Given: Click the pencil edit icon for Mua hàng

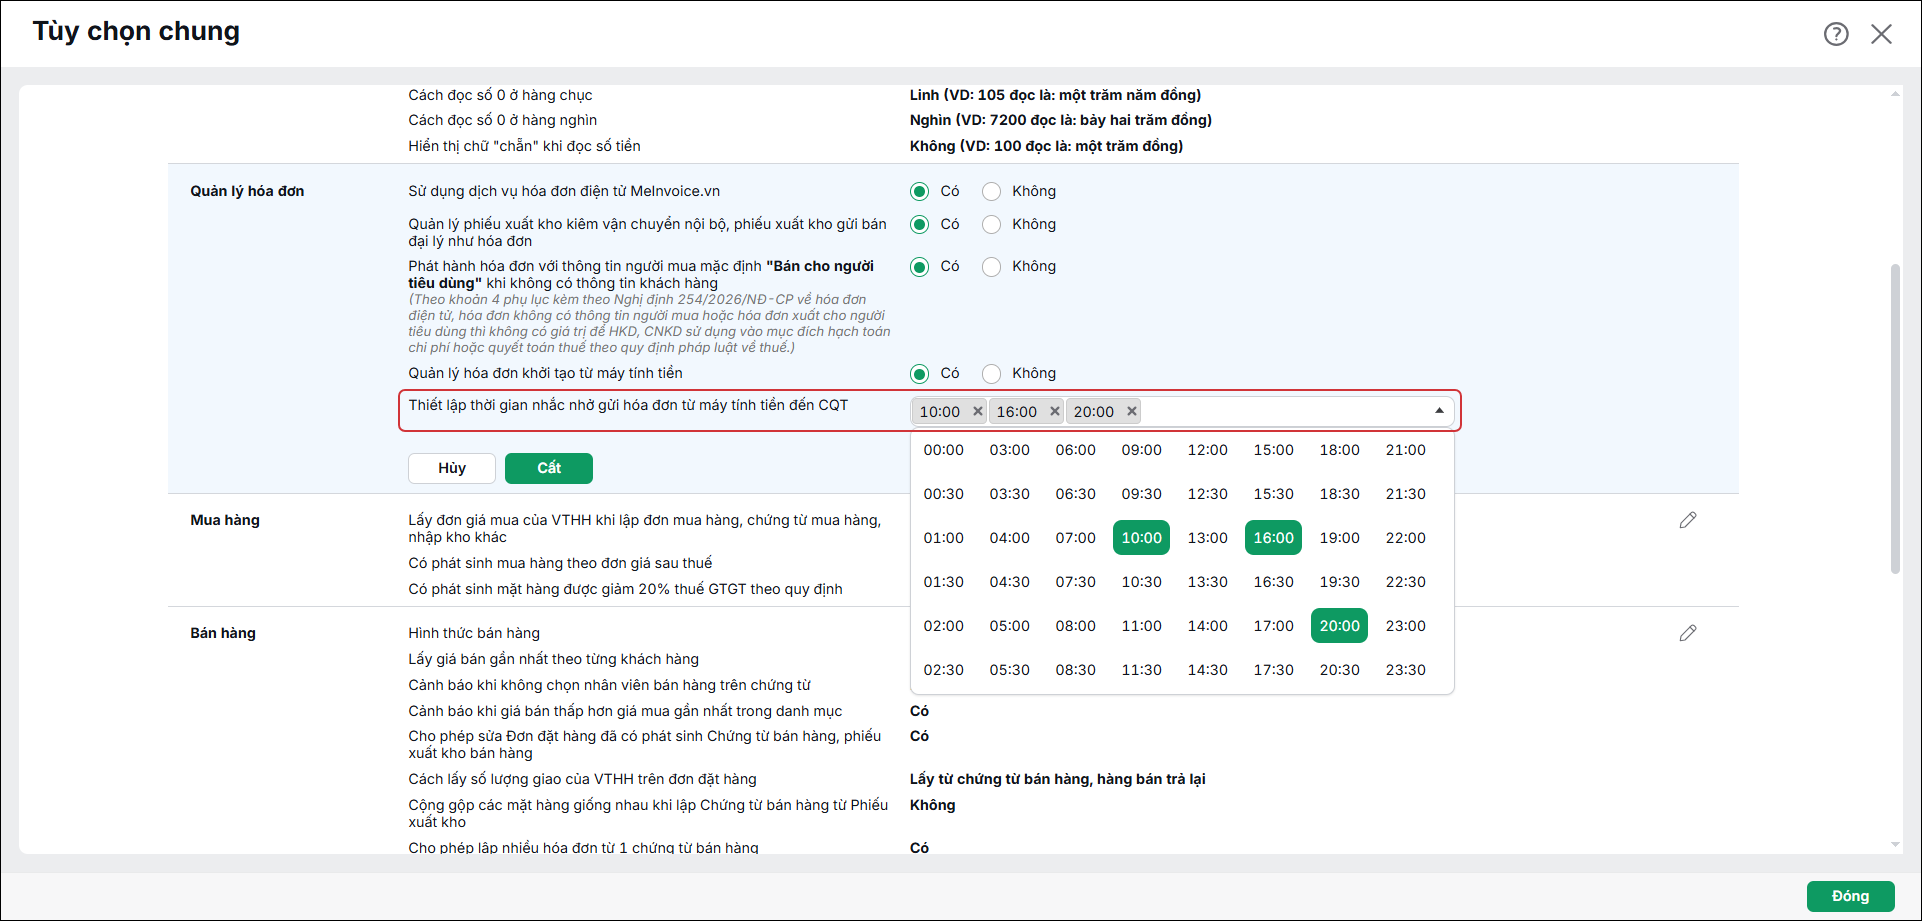Looking at the screenshot, I should click(1688, 520).
